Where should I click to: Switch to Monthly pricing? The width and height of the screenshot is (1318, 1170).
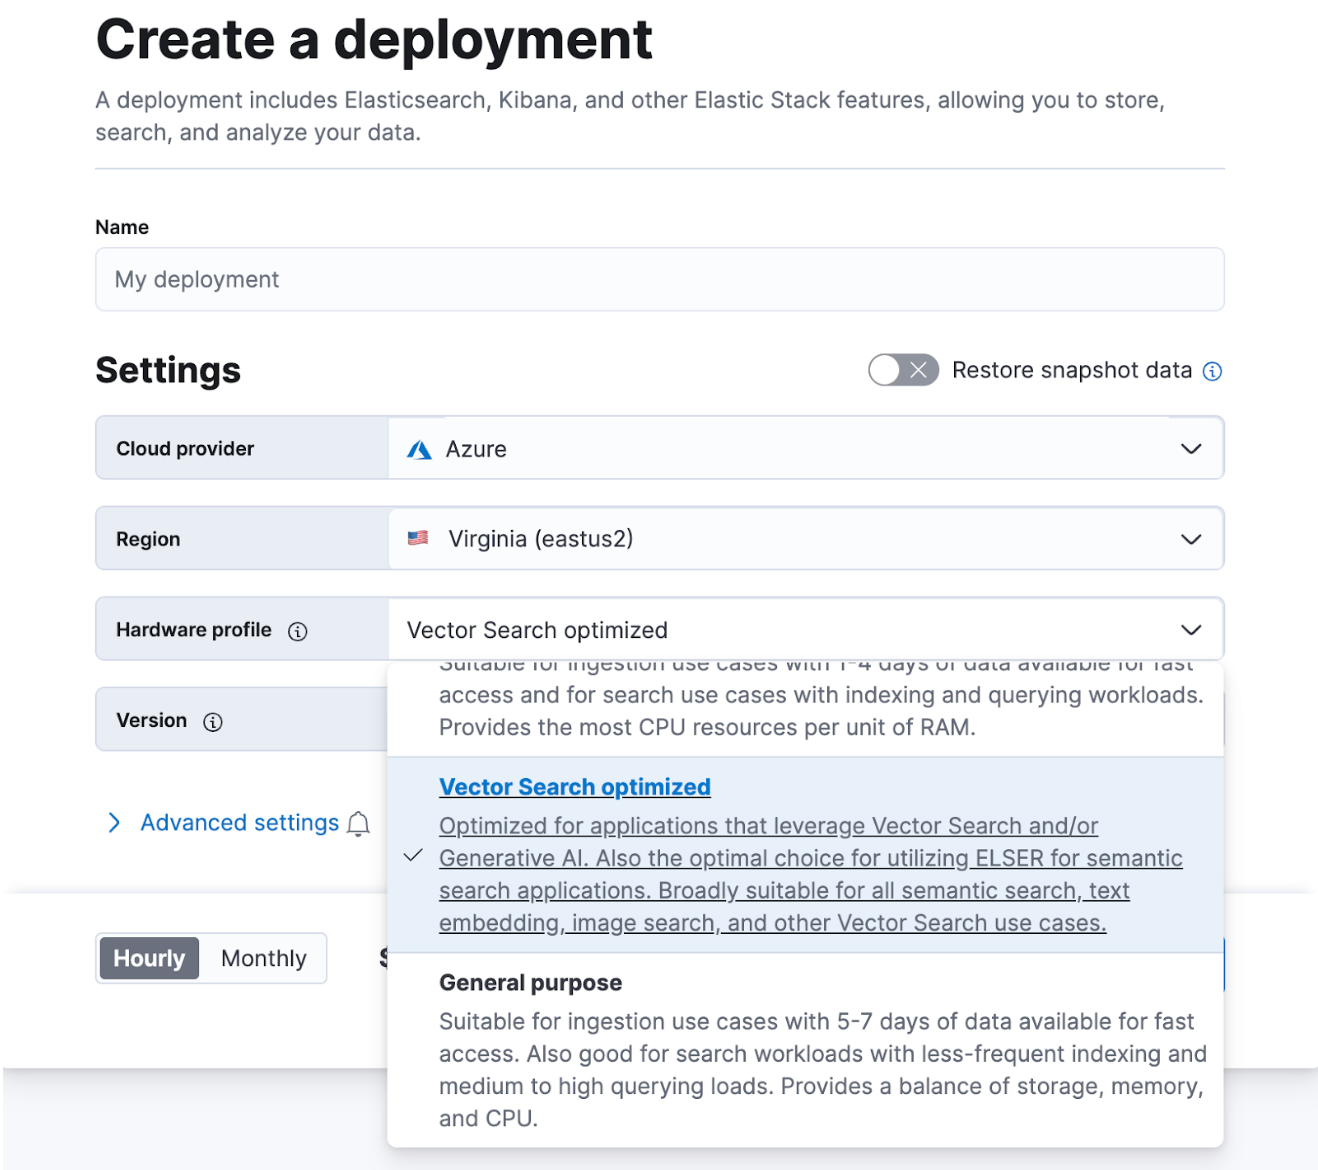coord(263,957)
